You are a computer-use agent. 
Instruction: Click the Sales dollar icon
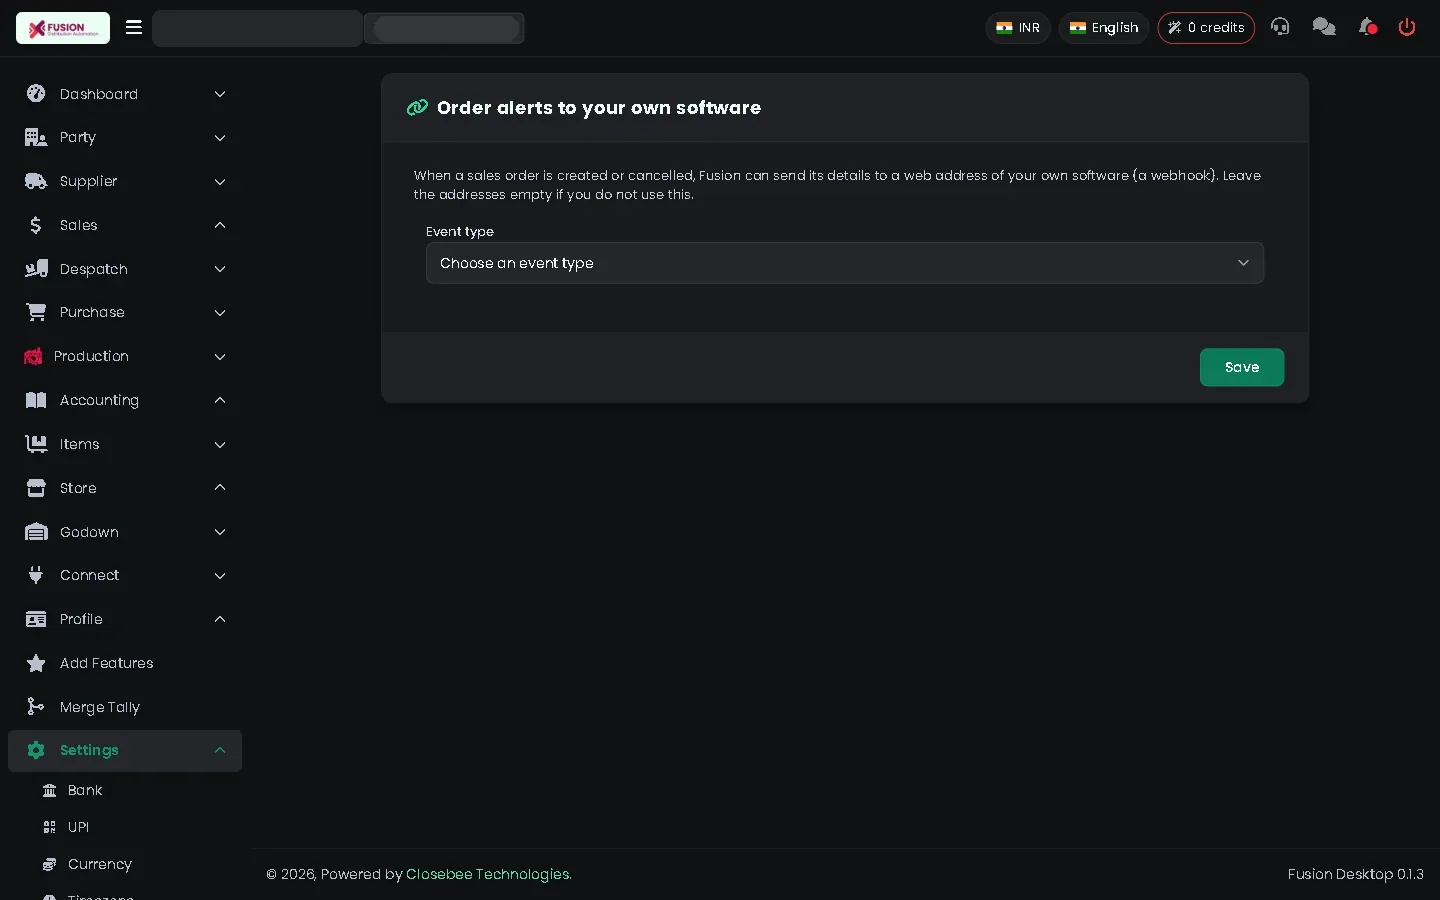(36, 225)
